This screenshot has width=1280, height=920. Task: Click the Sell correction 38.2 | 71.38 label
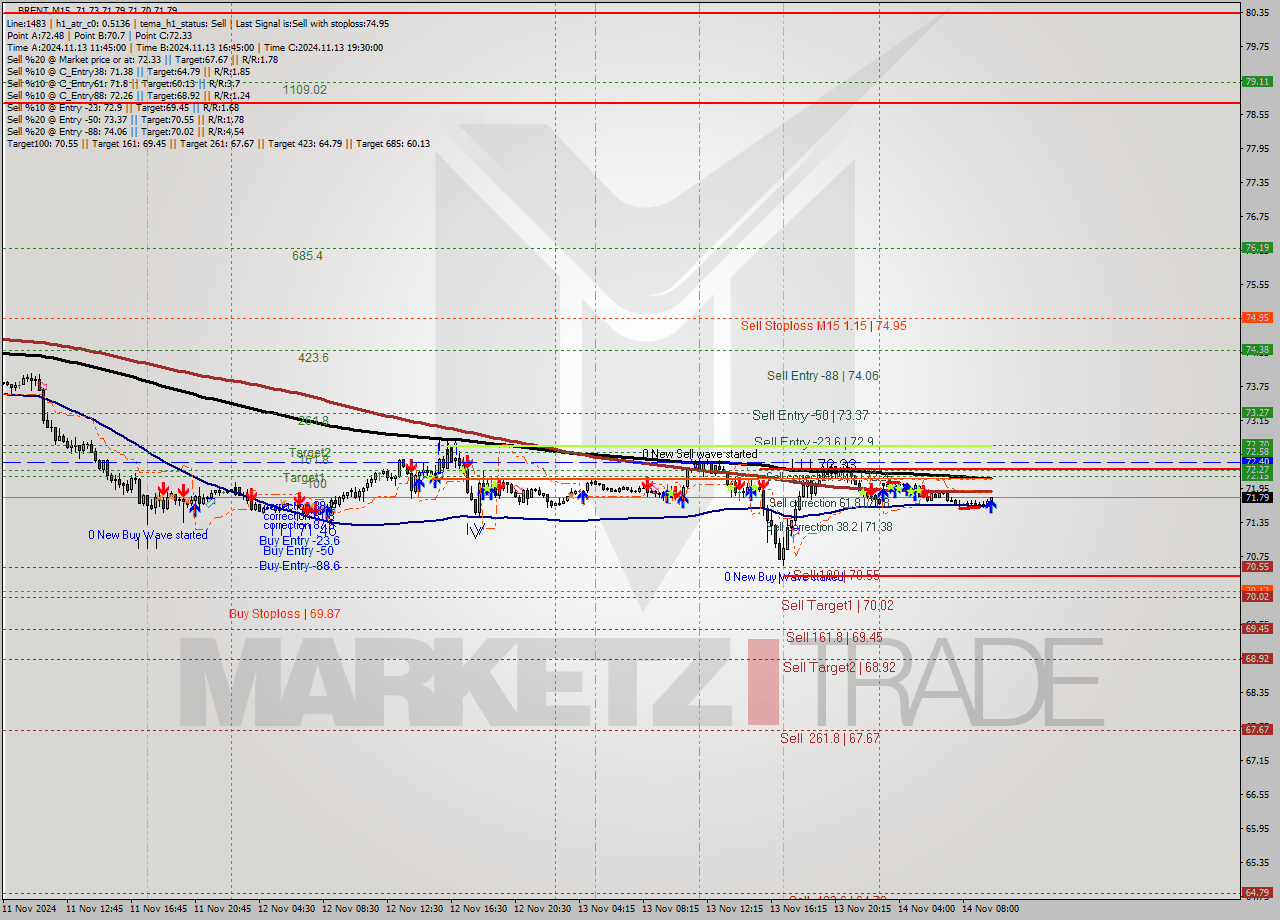[x=830, y=526]
